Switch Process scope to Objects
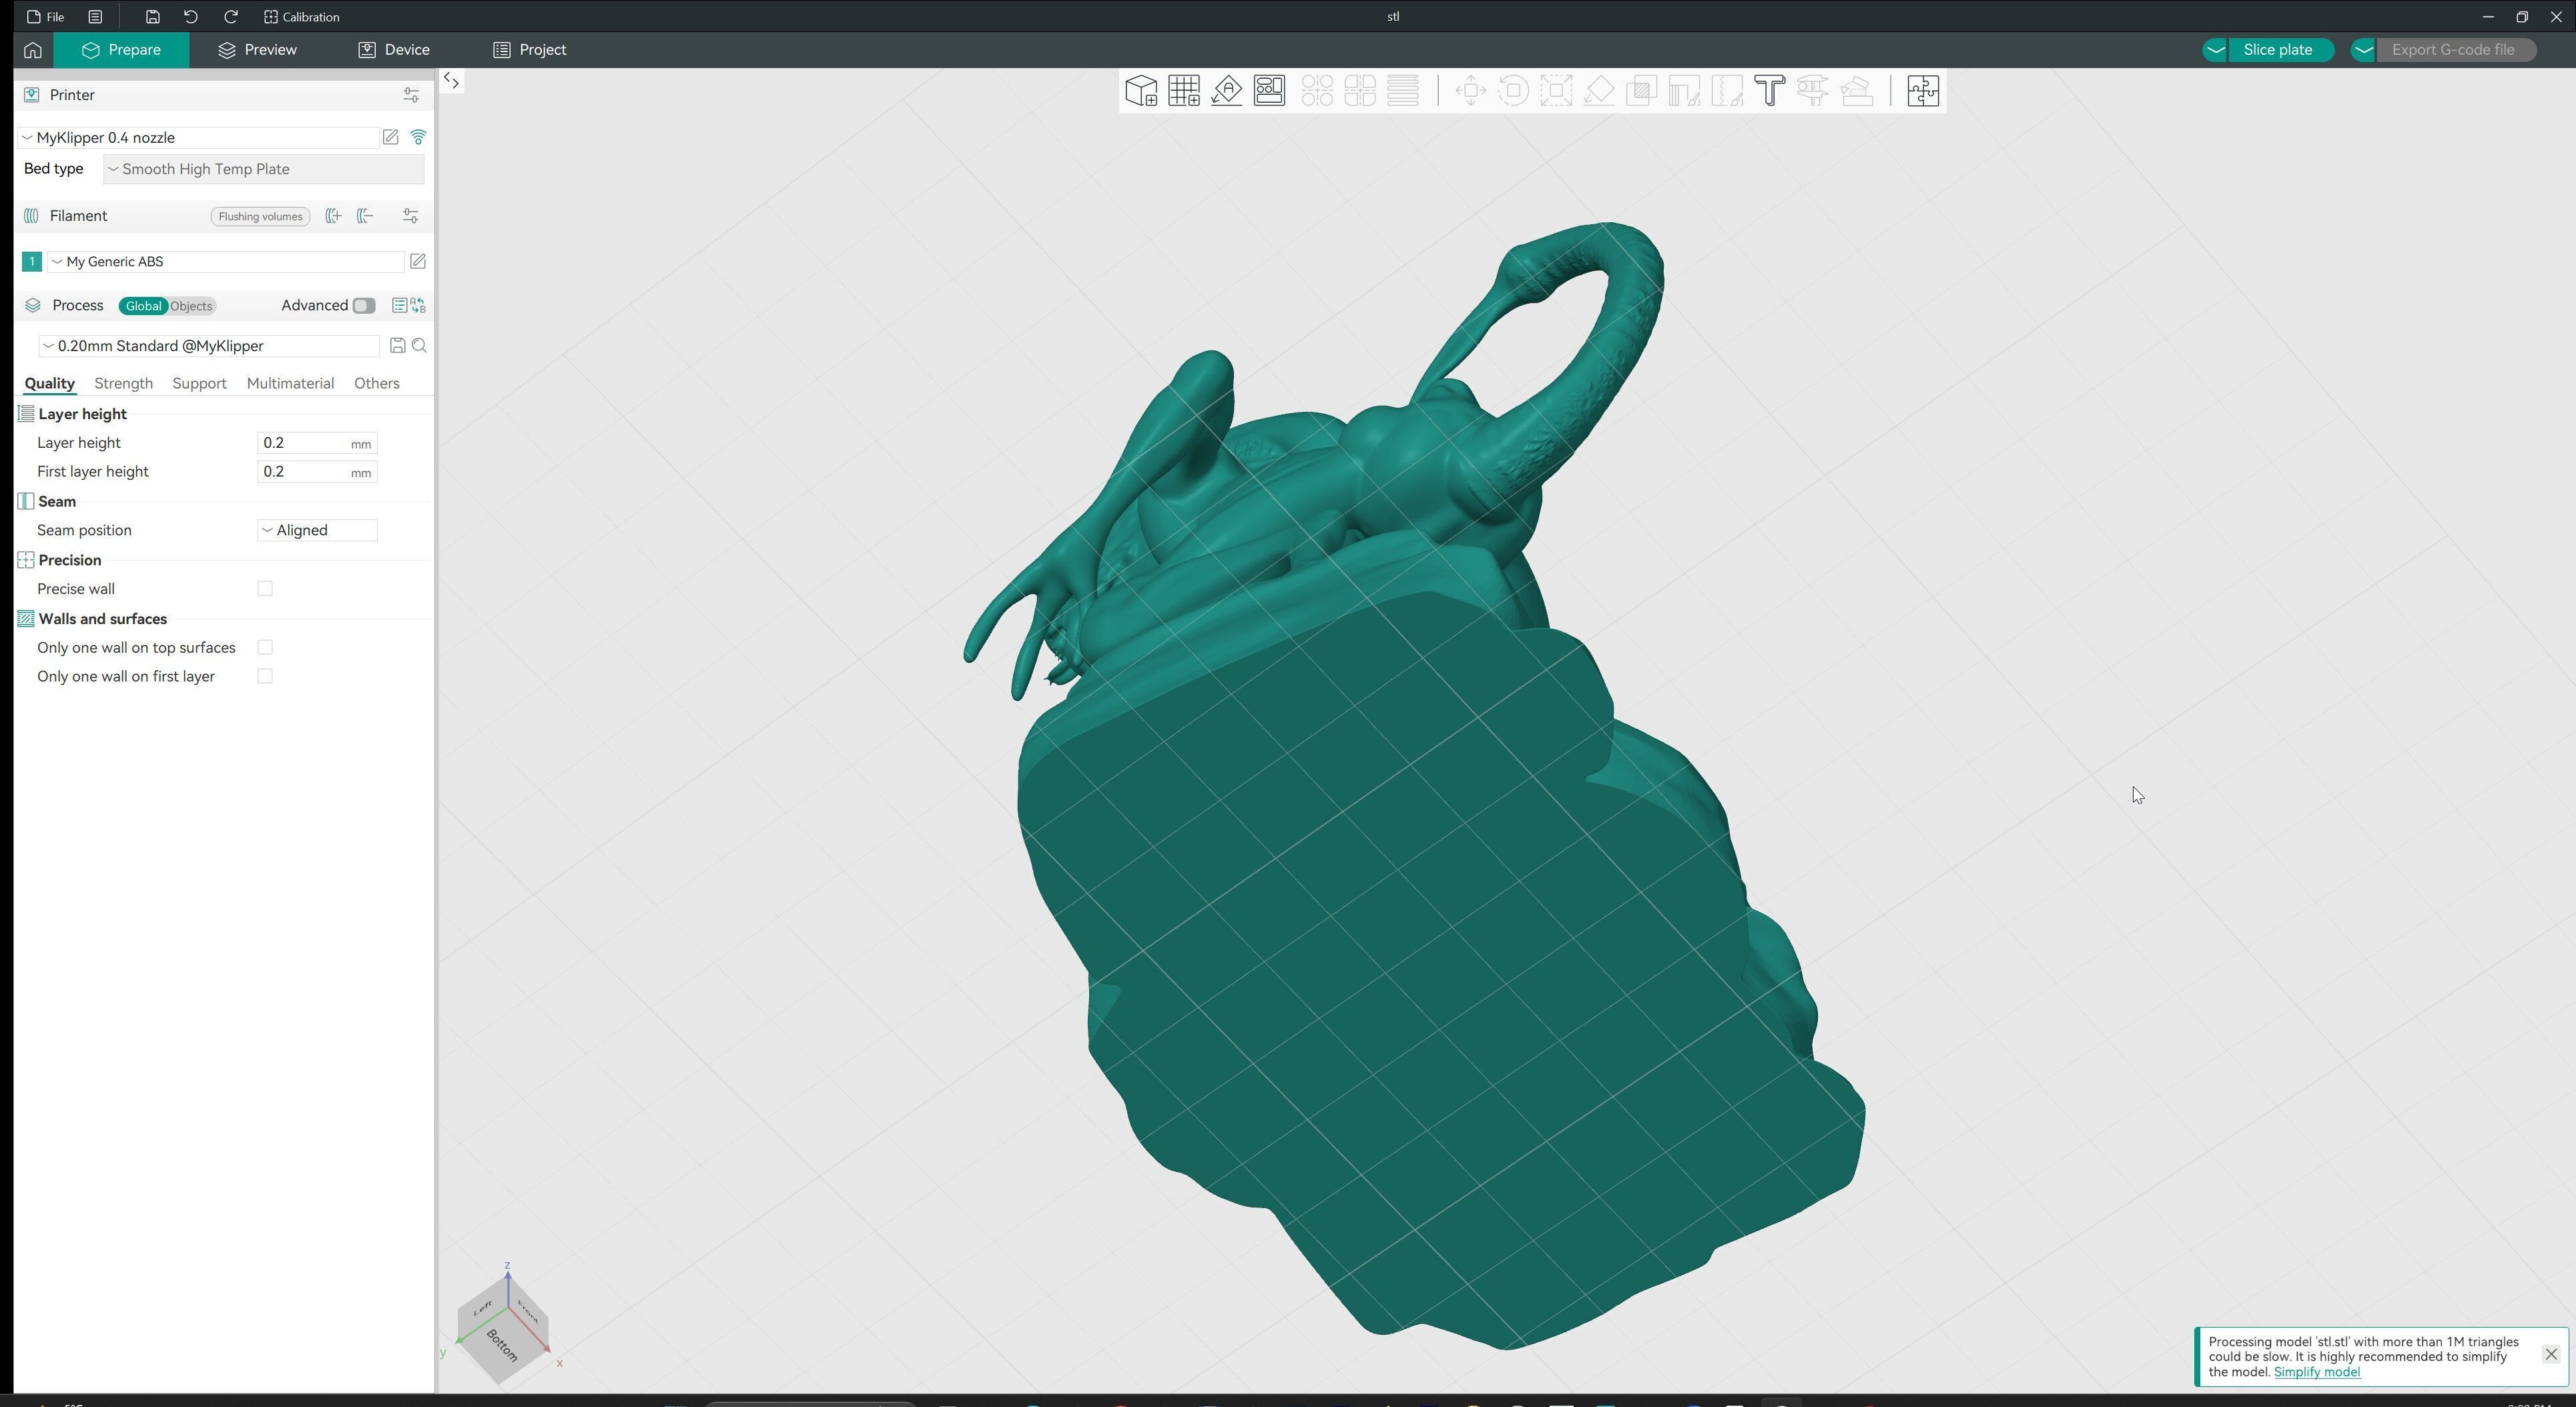Image resolution: width=2576 pixels, height=1407 pixels. point(191,306)
